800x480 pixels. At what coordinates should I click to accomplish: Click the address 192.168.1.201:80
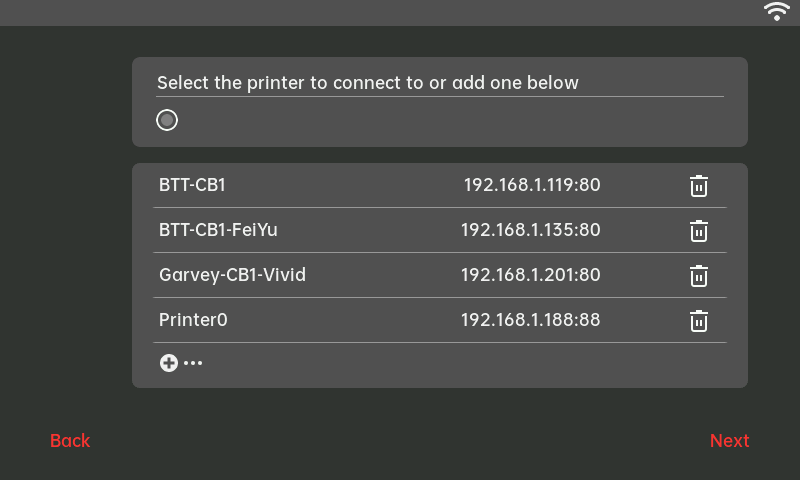click(x=530, y=275)
